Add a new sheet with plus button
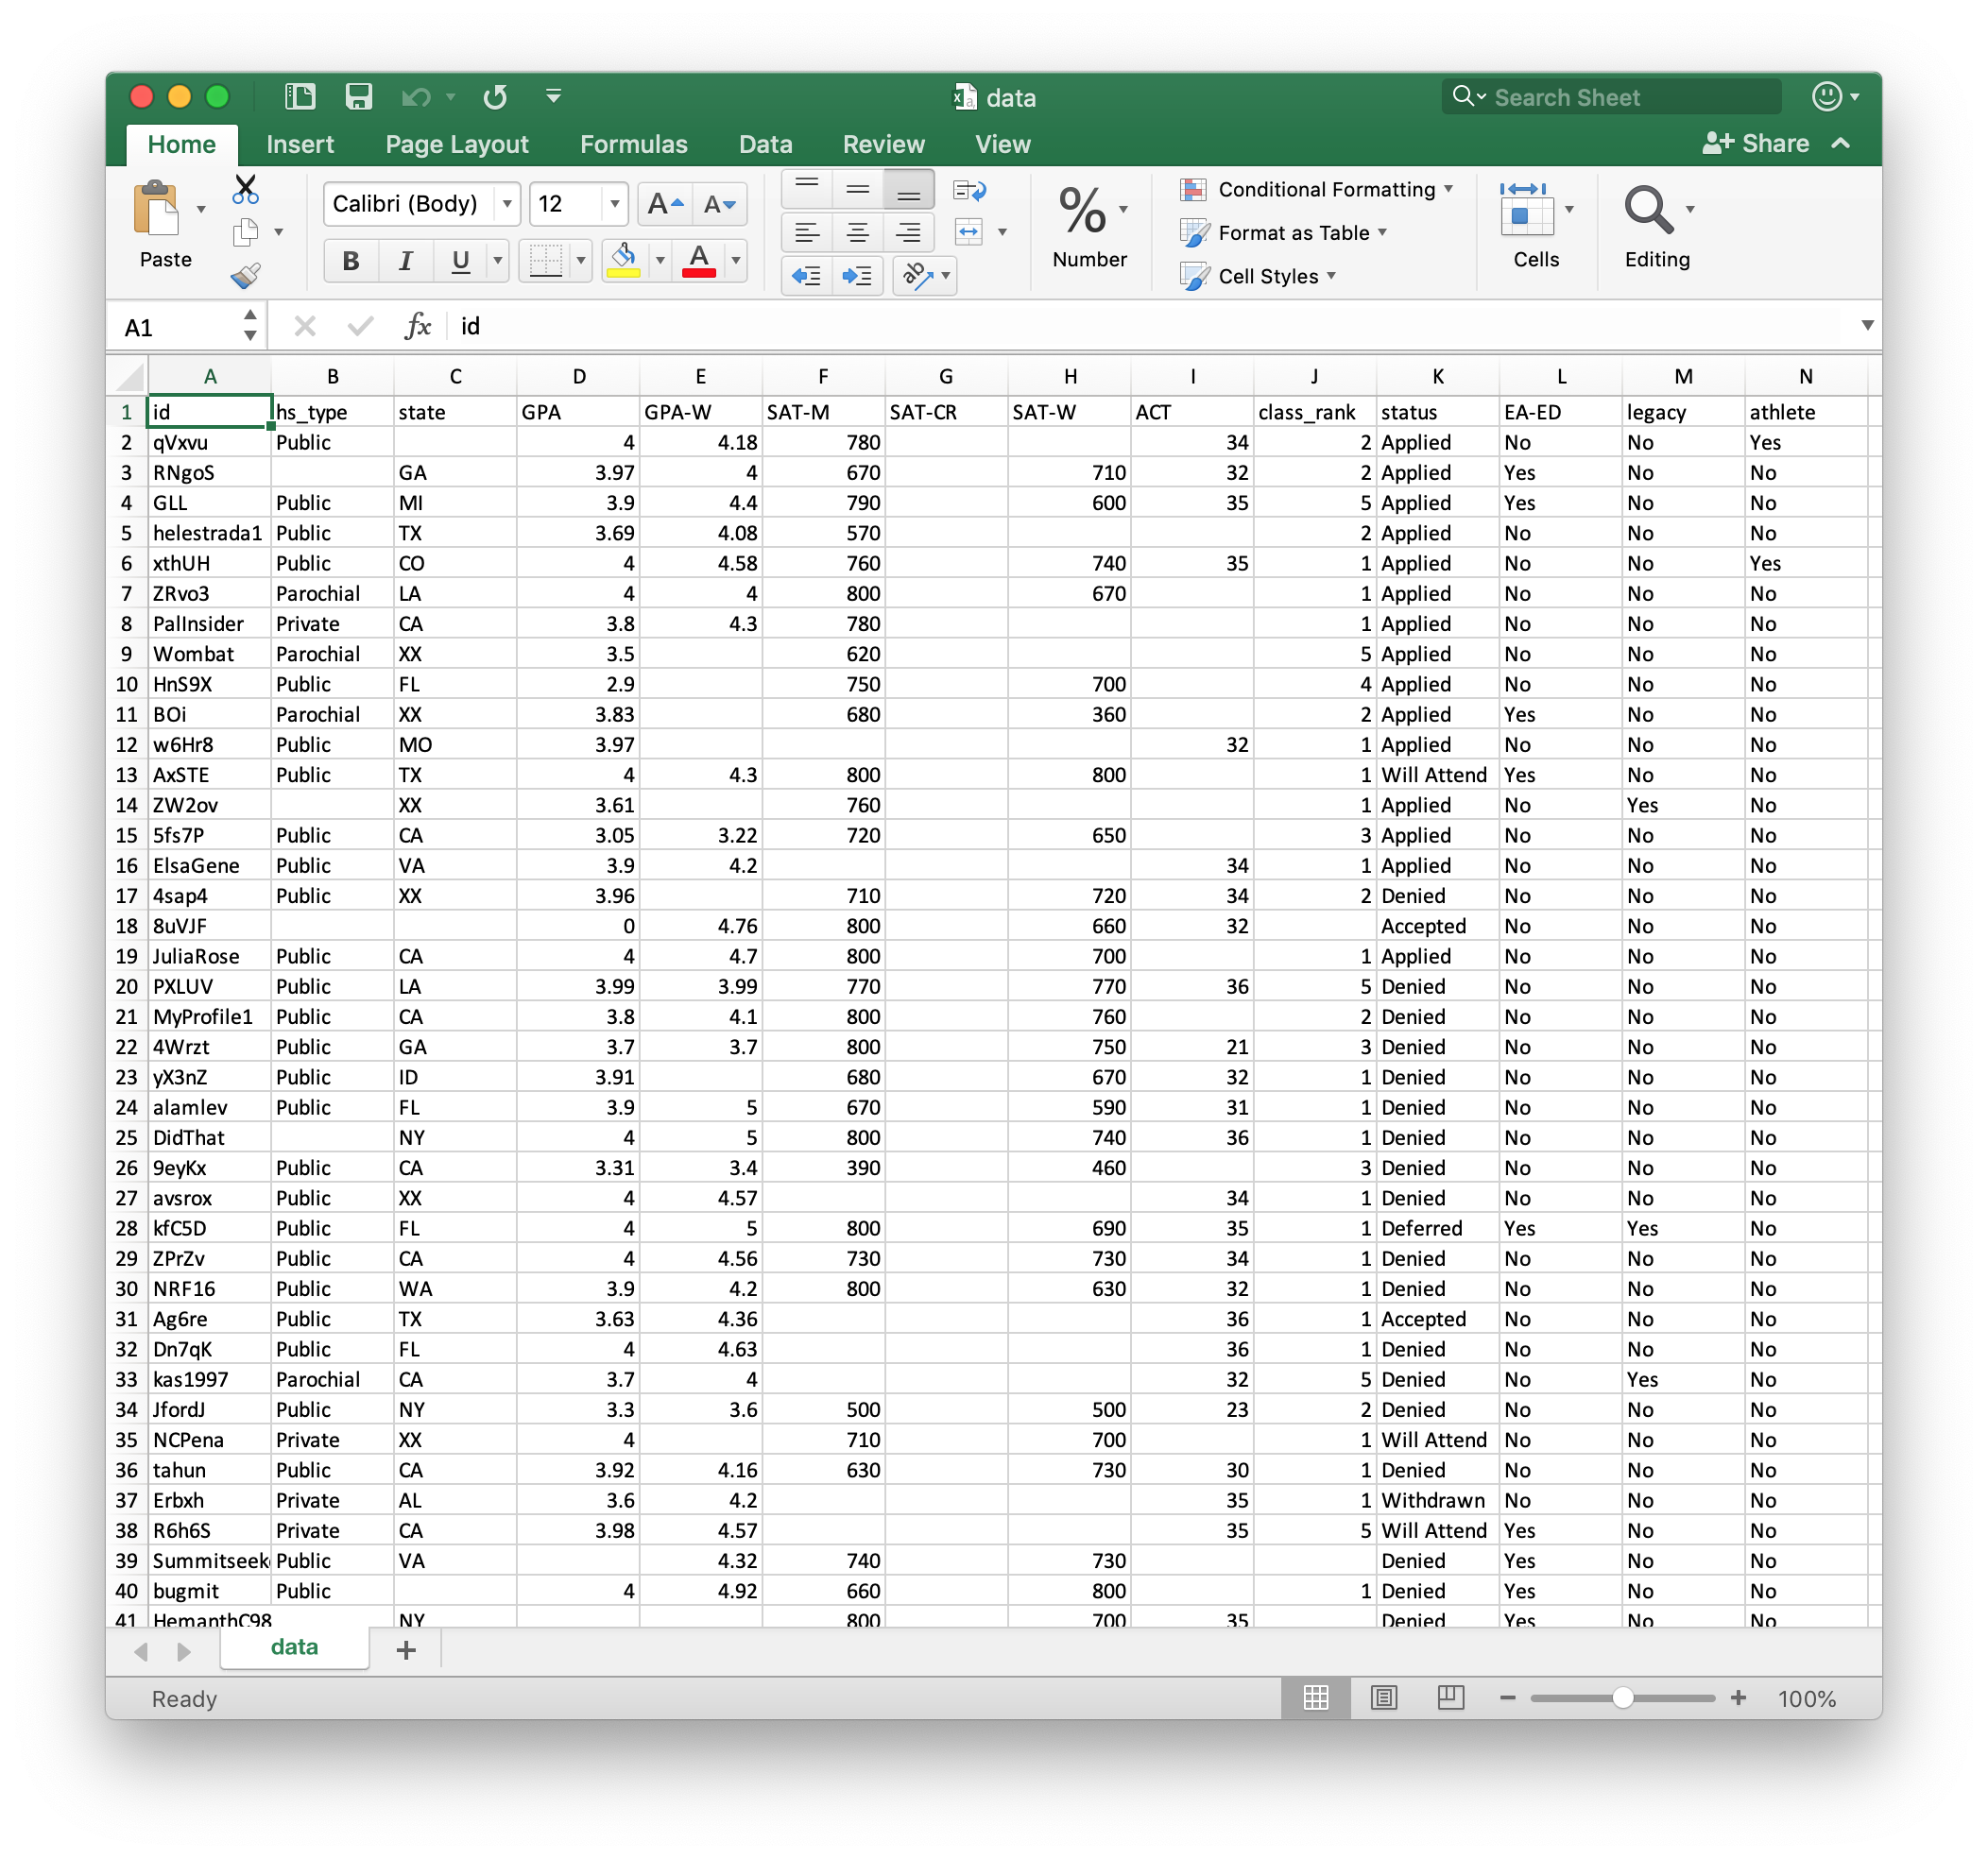 click(x=406, y=1650)
